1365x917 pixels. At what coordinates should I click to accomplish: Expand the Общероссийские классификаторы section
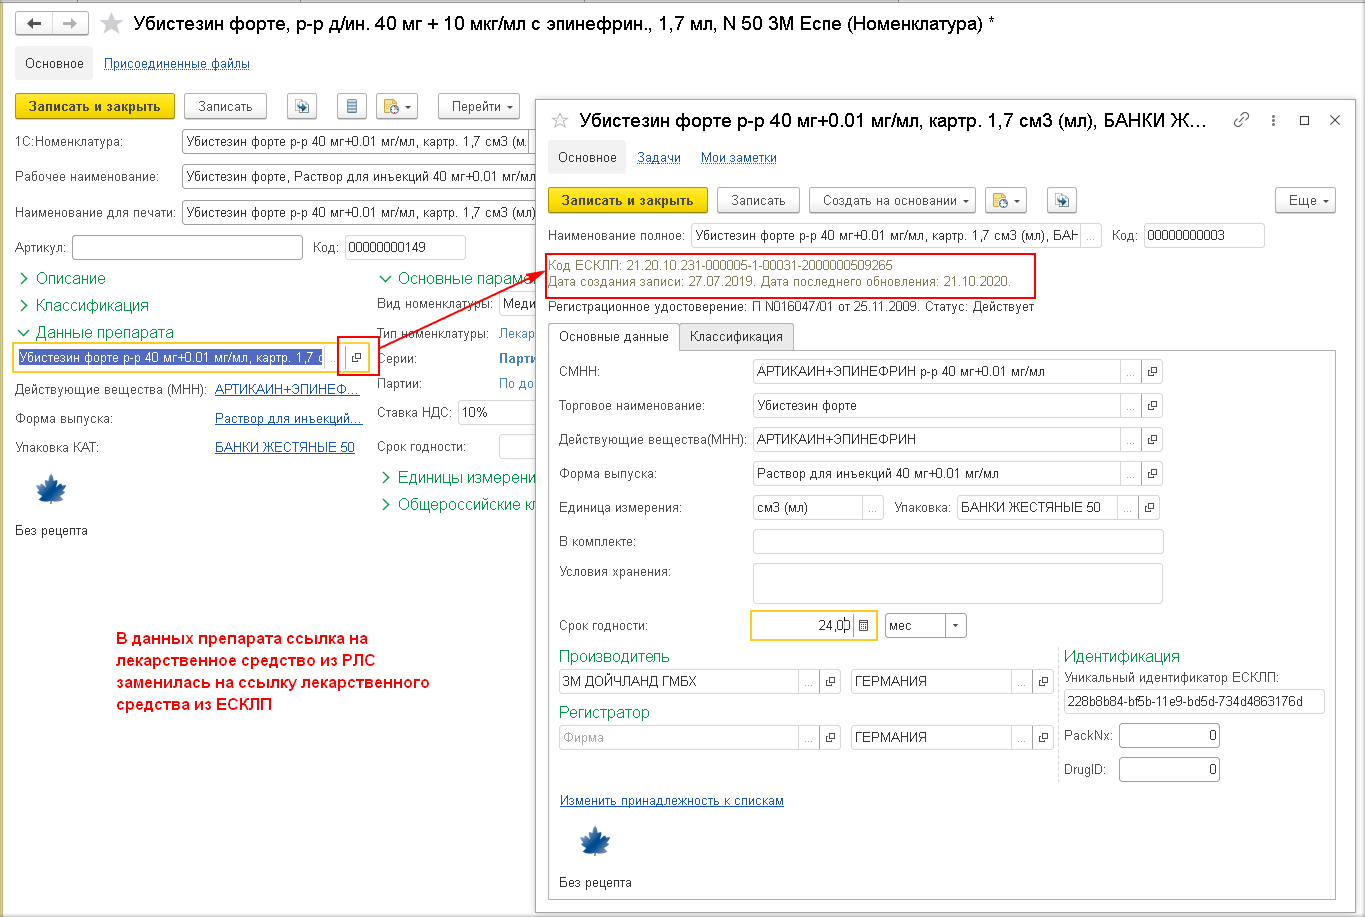pyautogui.click(x=457, y=504)
